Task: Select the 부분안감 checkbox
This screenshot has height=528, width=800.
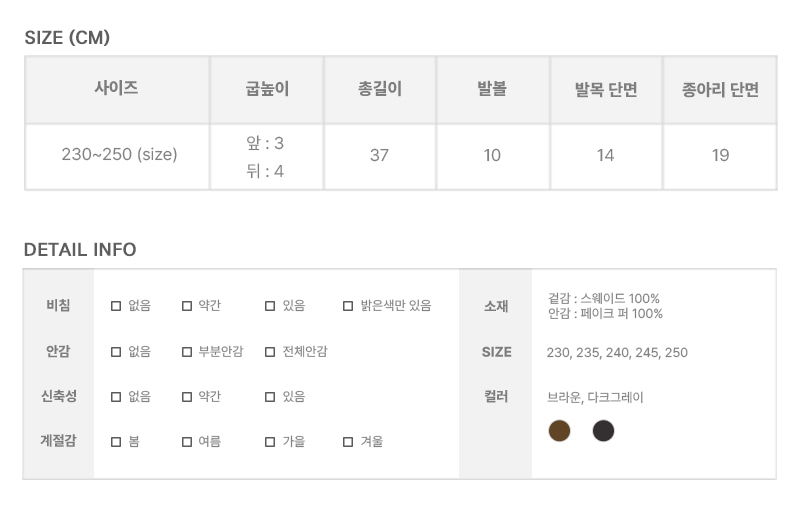Action: pos(187,352)
